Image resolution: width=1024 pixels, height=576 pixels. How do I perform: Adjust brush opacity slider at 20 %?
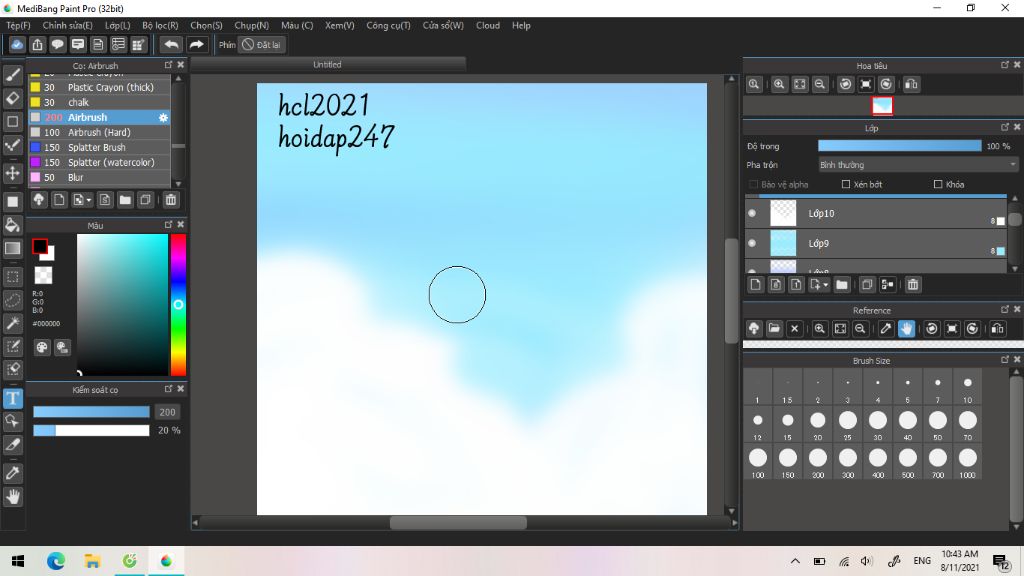coord(91,430)
